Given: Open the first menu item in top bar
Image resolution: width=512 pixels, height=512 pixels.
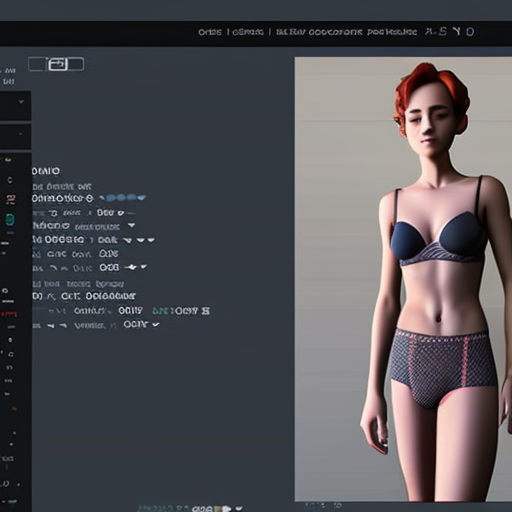Looking at the screenshot, I should [x=210, y=32].
